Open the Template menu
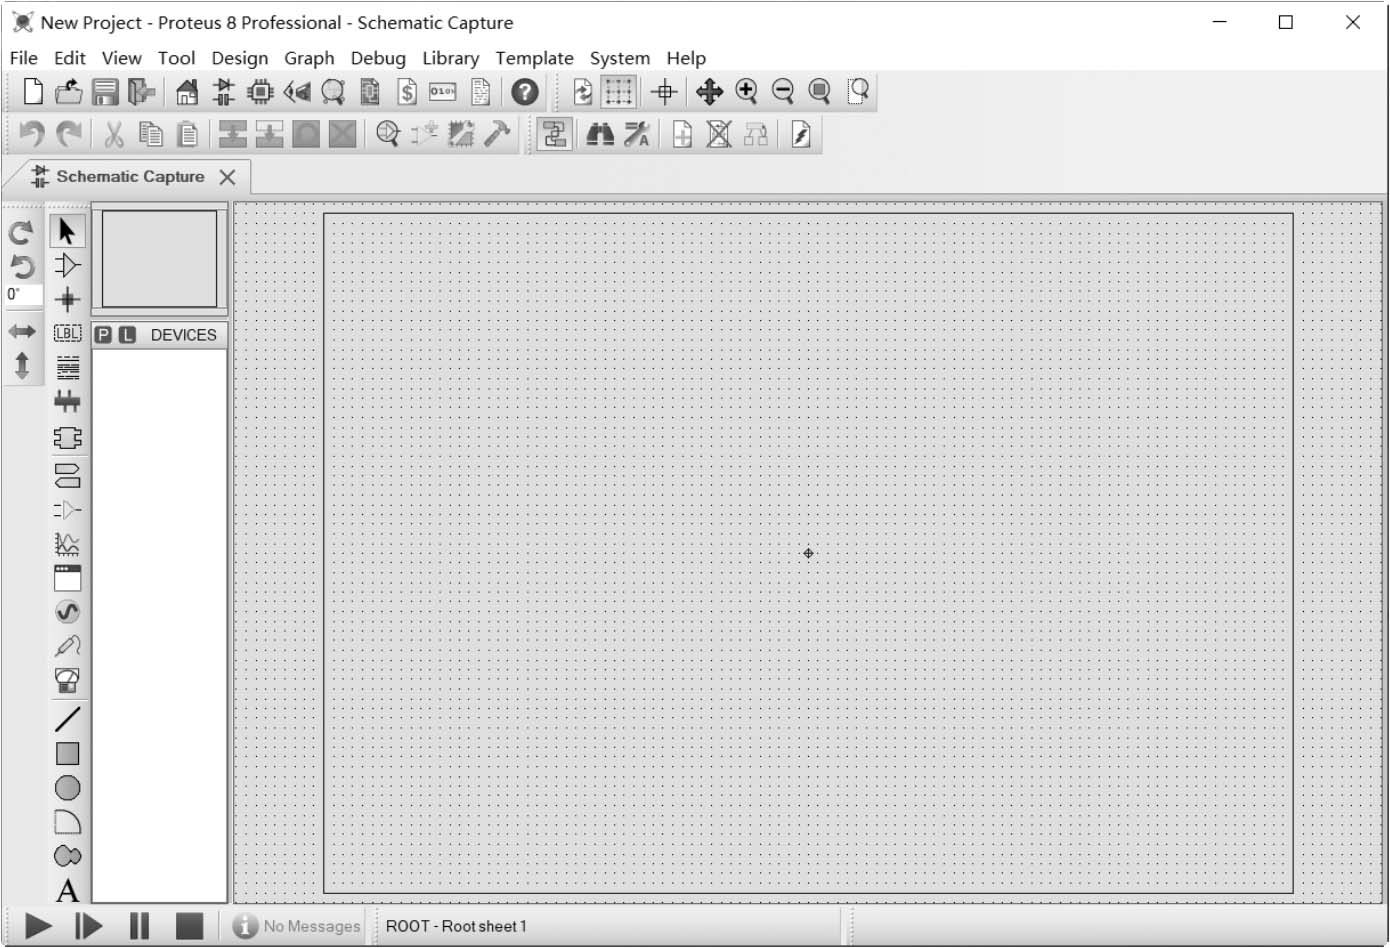The width and height of the screenshot is (1390, 948). (534, 58)
